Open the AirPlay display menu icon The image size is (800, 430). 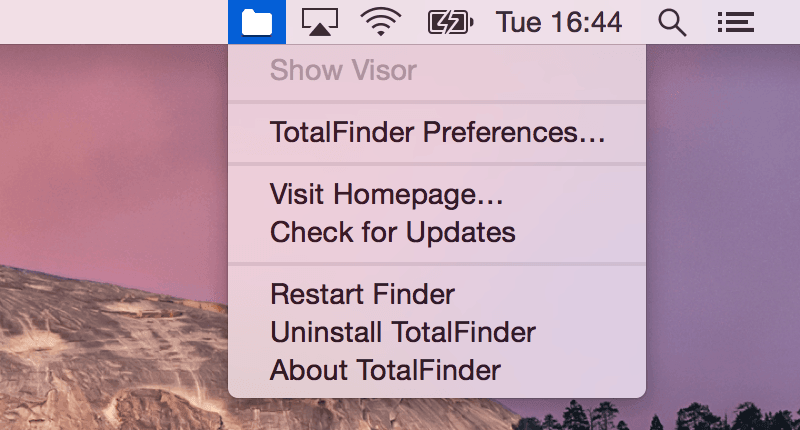tap(318, 21)
